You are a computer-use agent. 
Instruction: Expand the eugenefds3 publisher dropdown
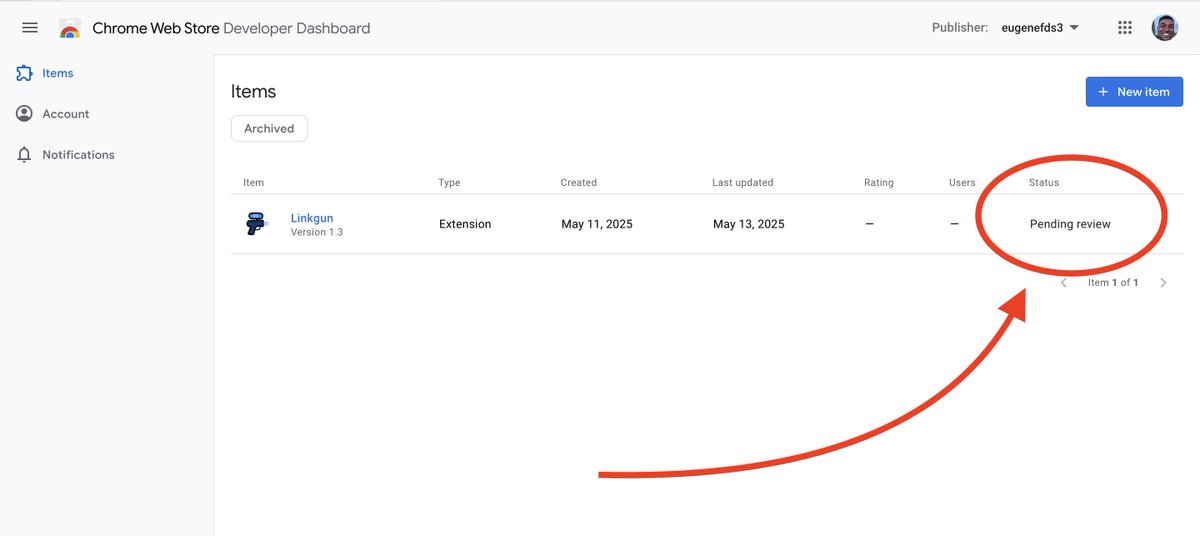click(1040, 28)
